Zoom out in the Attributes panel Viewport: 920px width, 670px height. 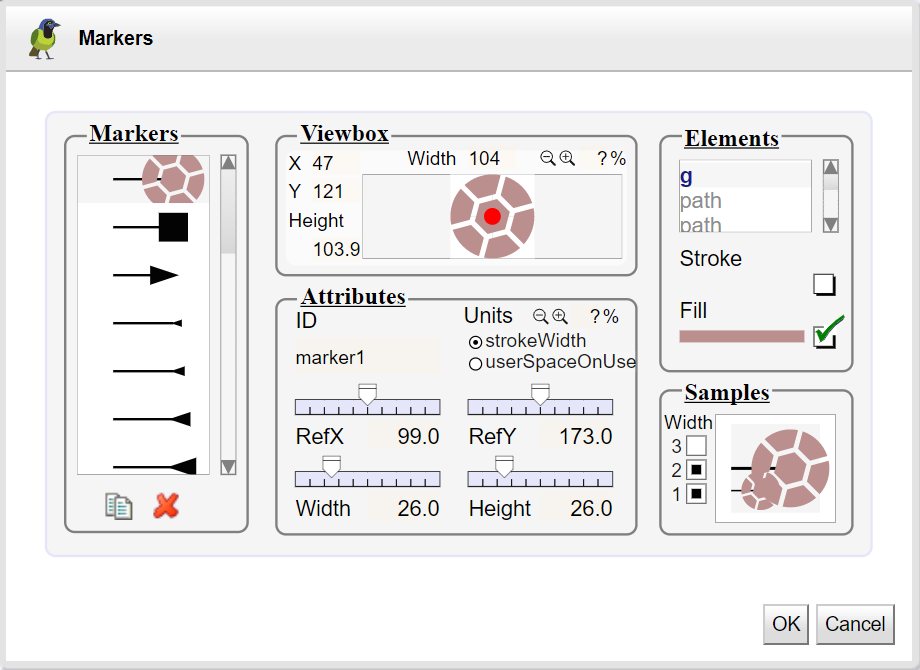[x=540, y=317]
